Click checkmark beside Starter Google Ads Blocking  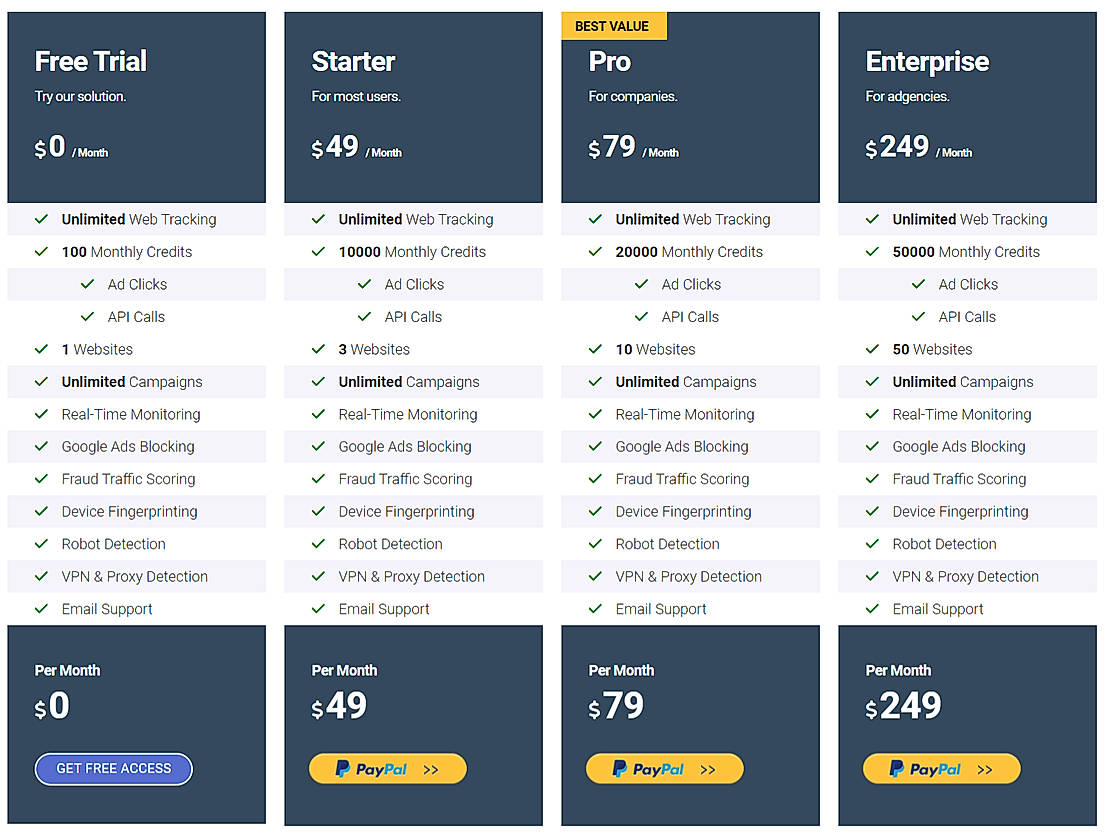pos(319,447)
